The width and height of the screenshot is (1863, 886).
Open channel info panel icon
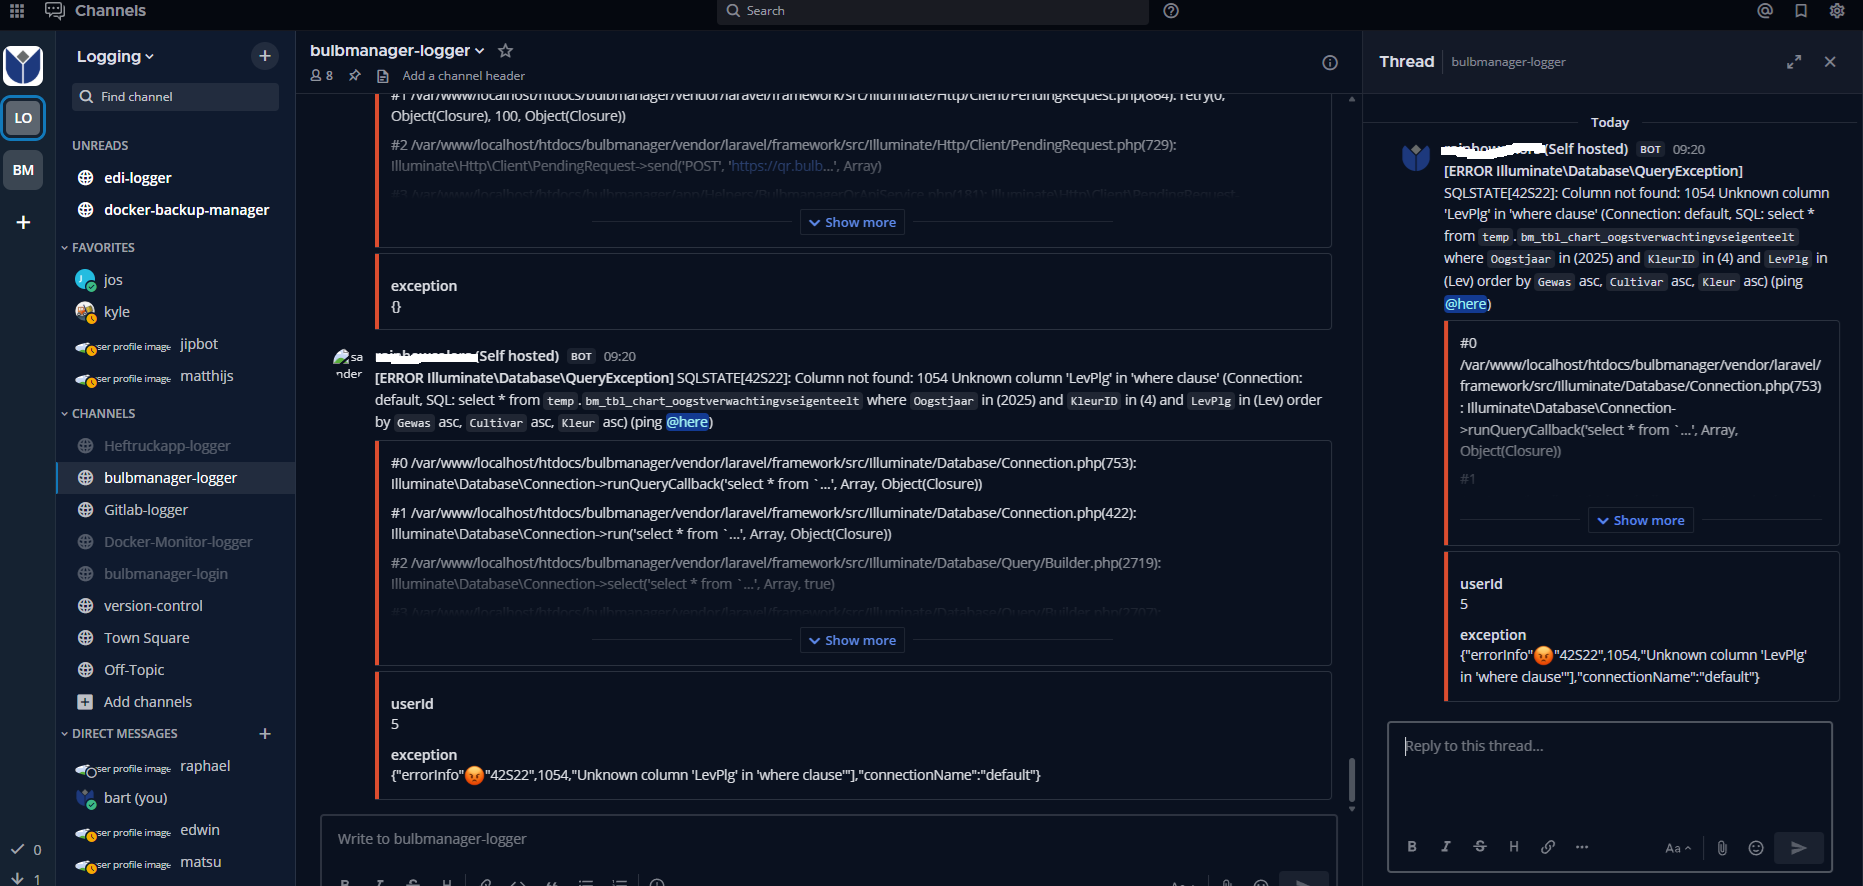pyautogui.click(x=1330, y=63)
